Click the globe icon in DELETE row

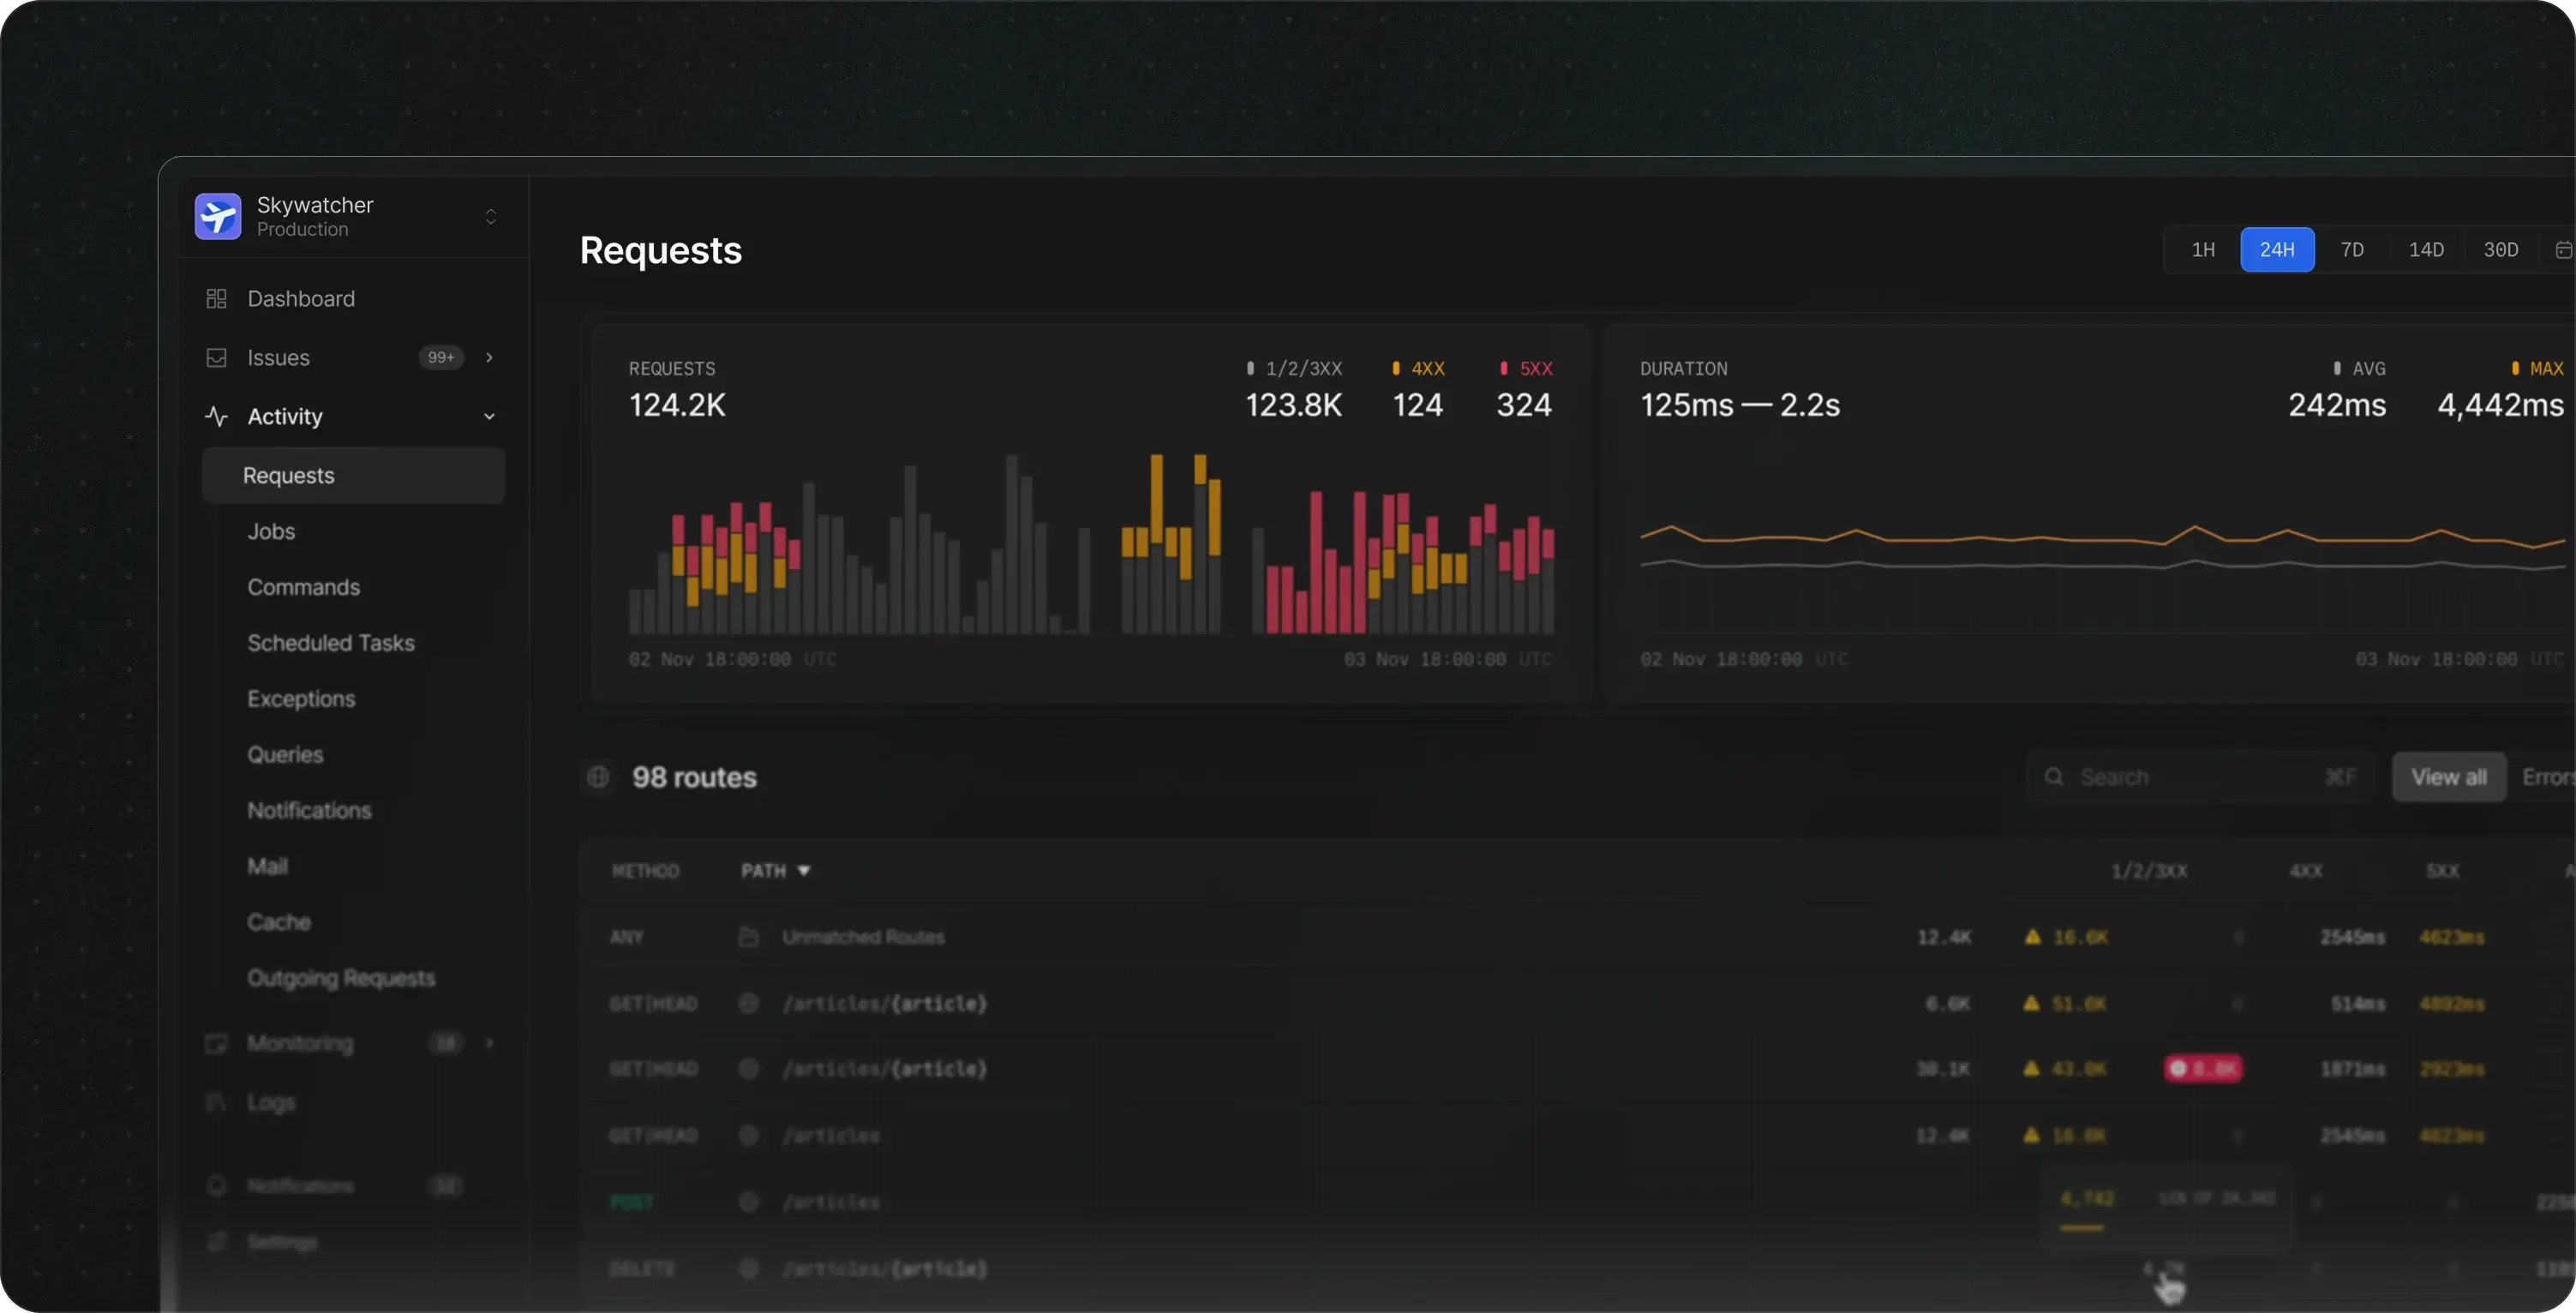(x=748, y=1268)
